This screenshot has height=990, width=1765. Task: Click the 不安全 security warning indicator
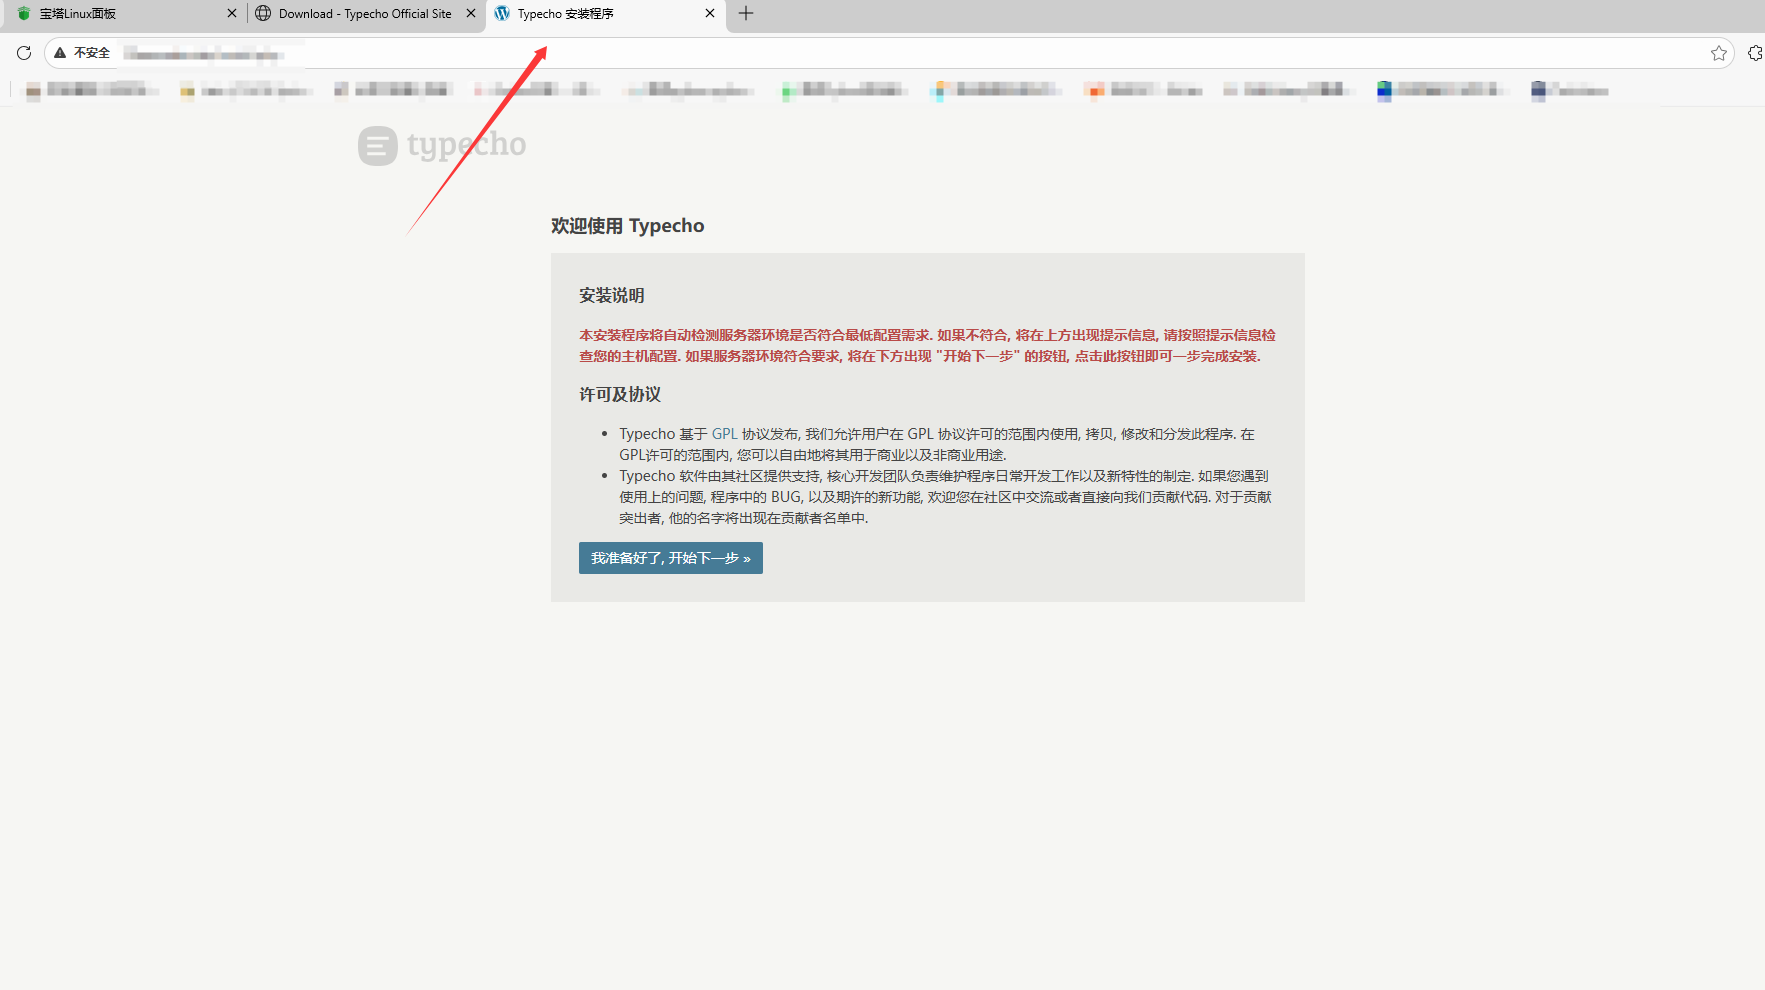82,53
